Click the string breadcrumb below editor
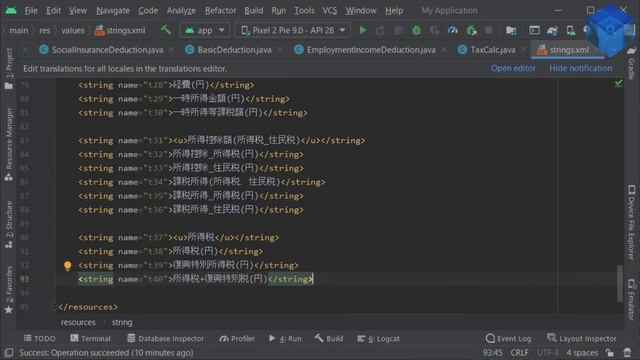 click(122, 322)
